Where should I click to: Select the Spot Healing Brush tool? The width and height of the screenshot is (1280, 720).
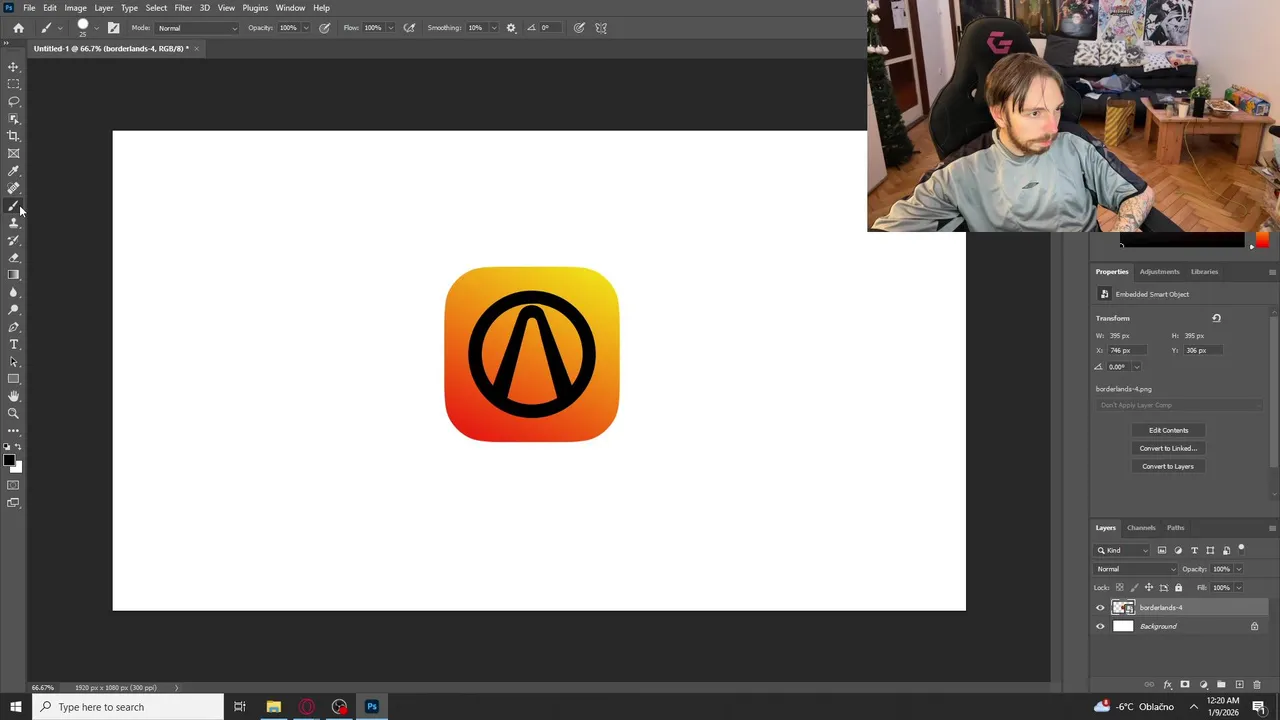[14, 188]
